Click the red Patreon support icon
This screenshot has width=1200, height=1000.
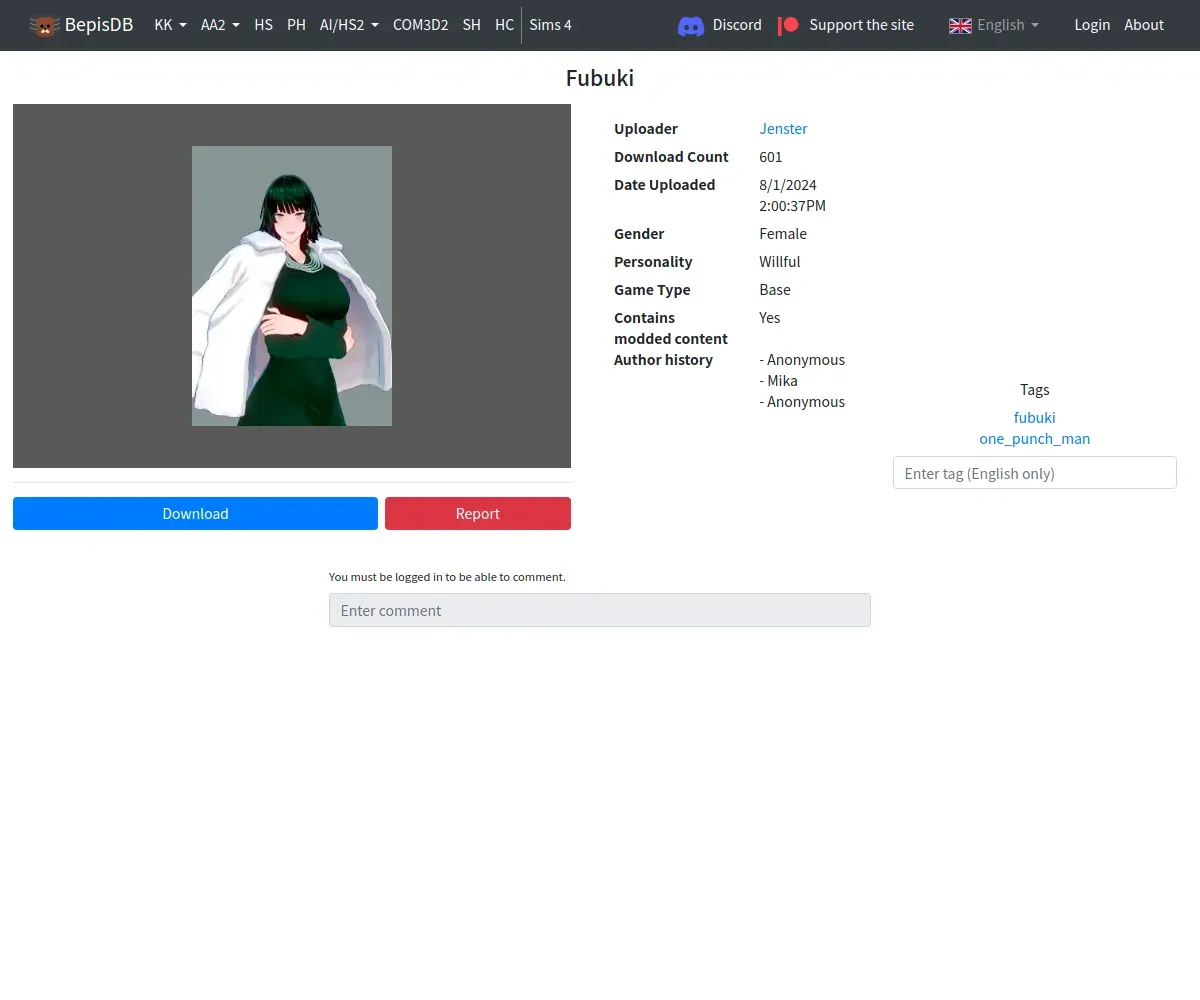(x=788, y=25)
